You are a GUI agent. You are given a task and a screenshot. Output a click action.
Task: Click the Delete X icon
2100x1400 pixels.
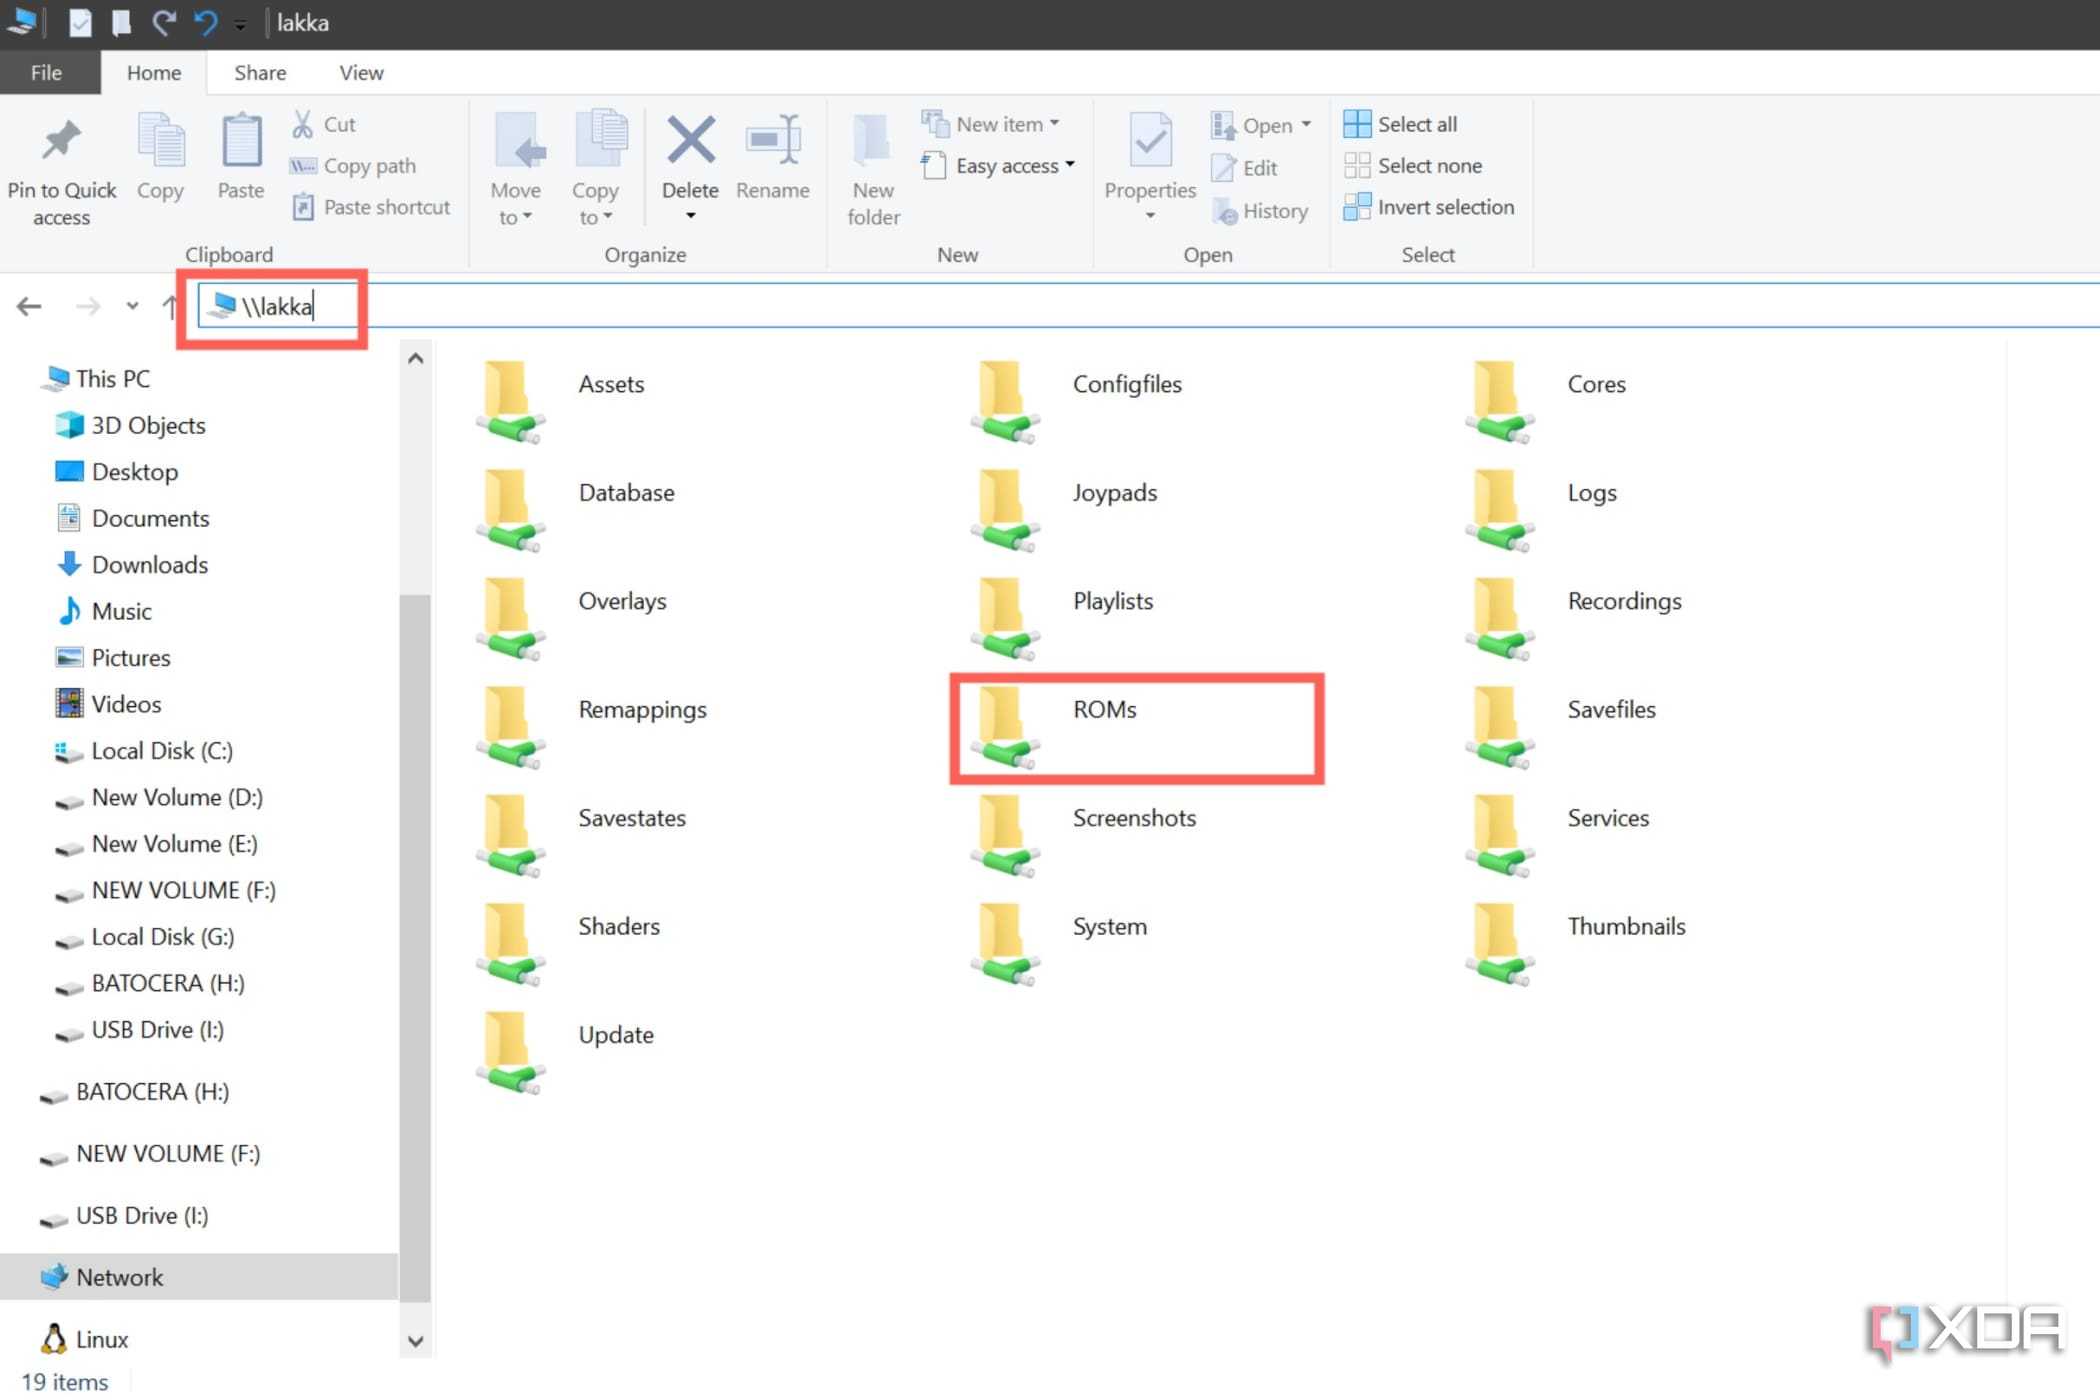(x=690, y=140)
